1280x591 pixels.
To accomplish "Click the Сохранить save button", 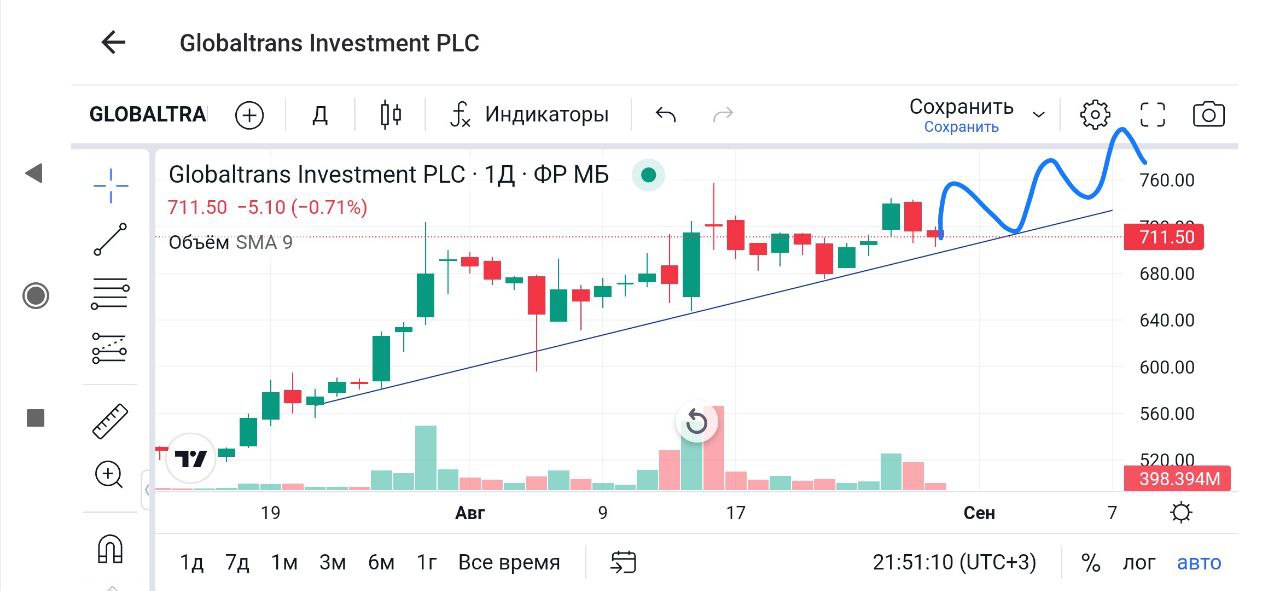I will 961,114.
